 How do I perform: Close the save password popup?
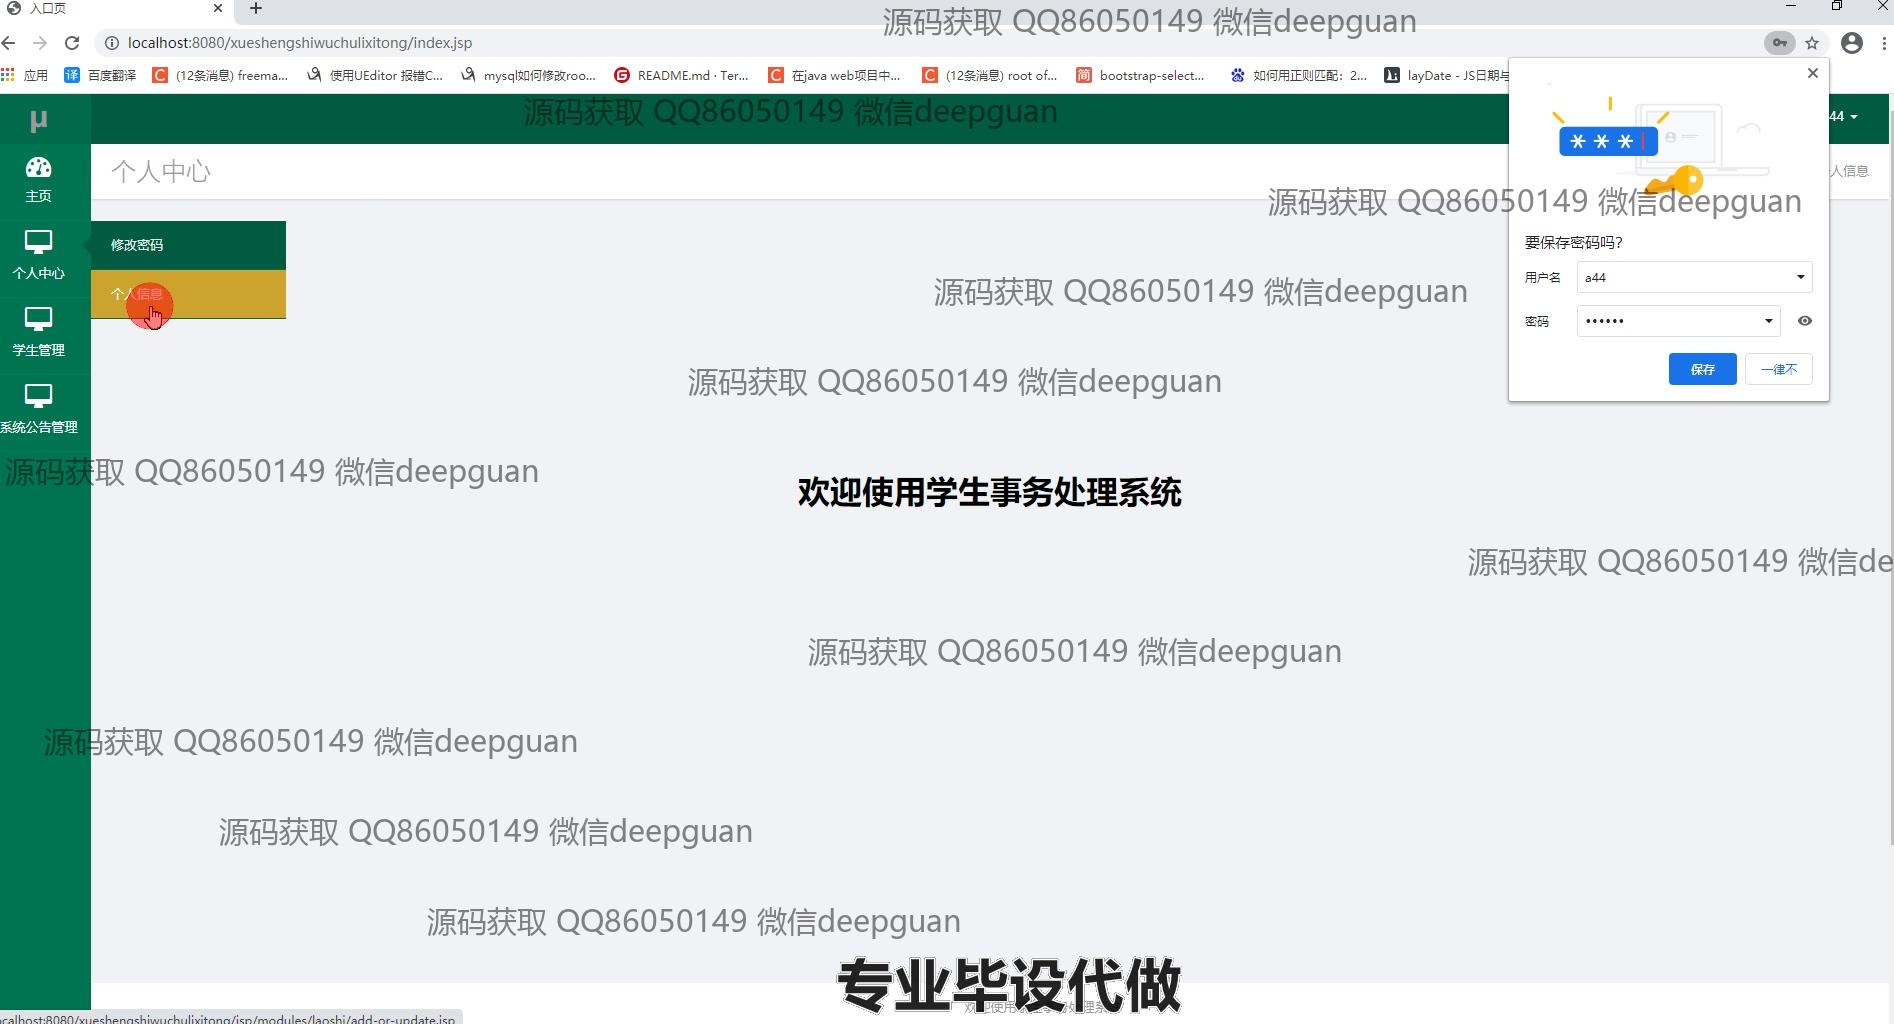tap(1812, 73)
